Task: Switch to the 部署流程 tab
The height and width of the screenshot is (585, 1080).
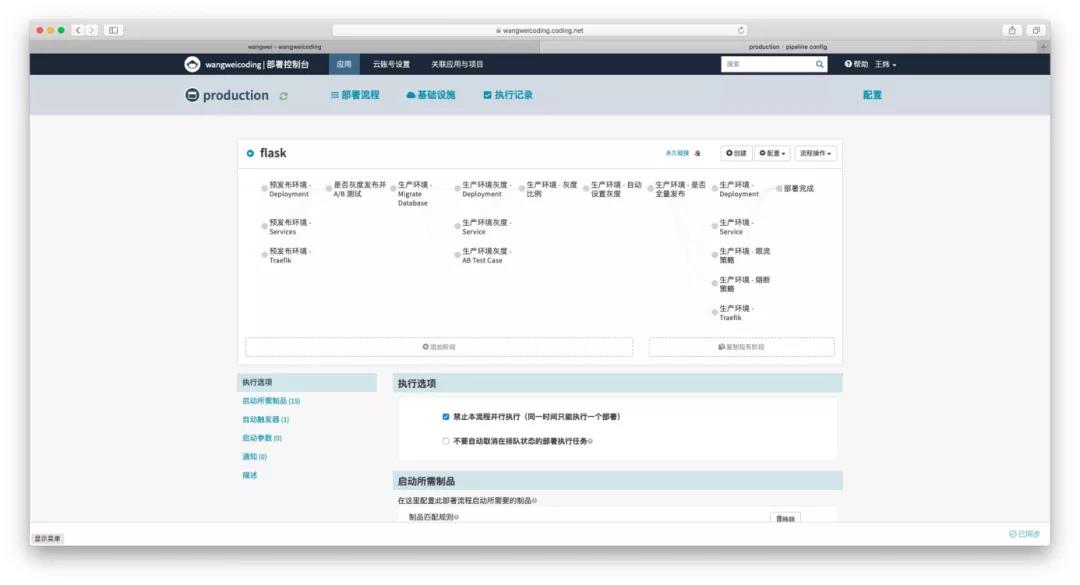Action: (355, 95)
